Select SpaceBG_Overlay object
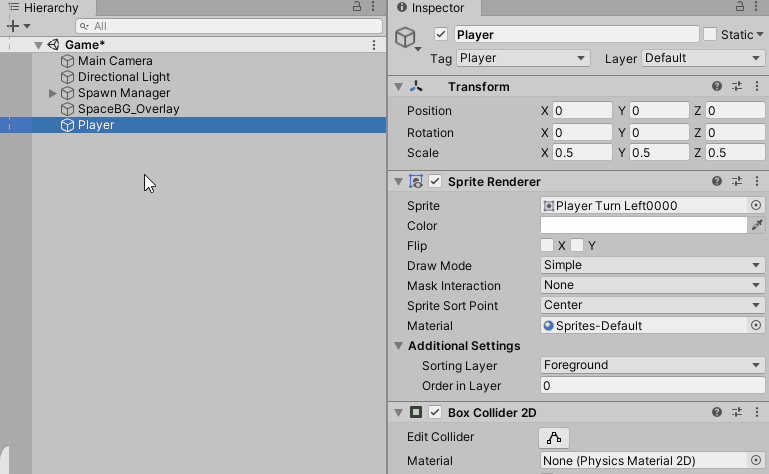This screenshot has width=769, height=474. point(128,109)
